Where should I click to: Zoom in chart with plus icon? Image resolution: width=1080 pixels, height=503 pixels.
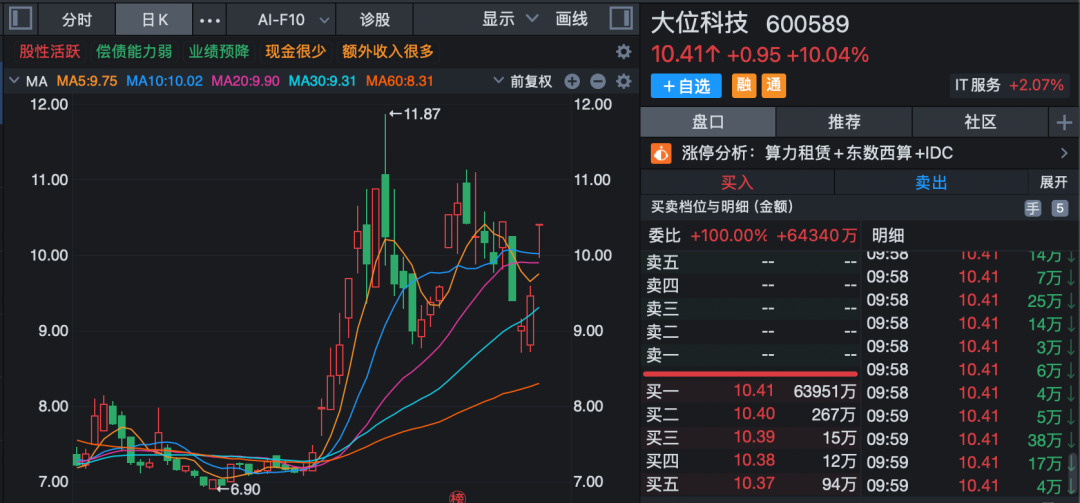572,82
